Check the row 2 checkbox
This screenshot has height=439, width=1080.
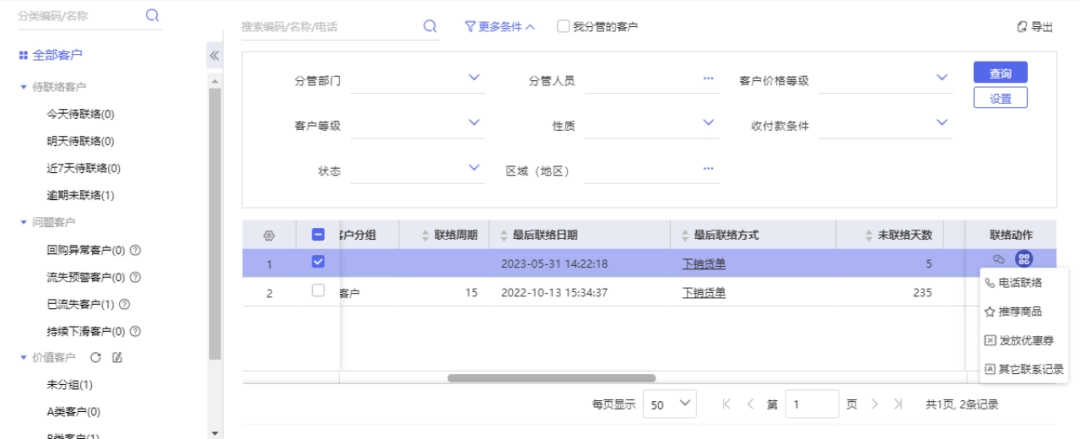pos(318,291)
